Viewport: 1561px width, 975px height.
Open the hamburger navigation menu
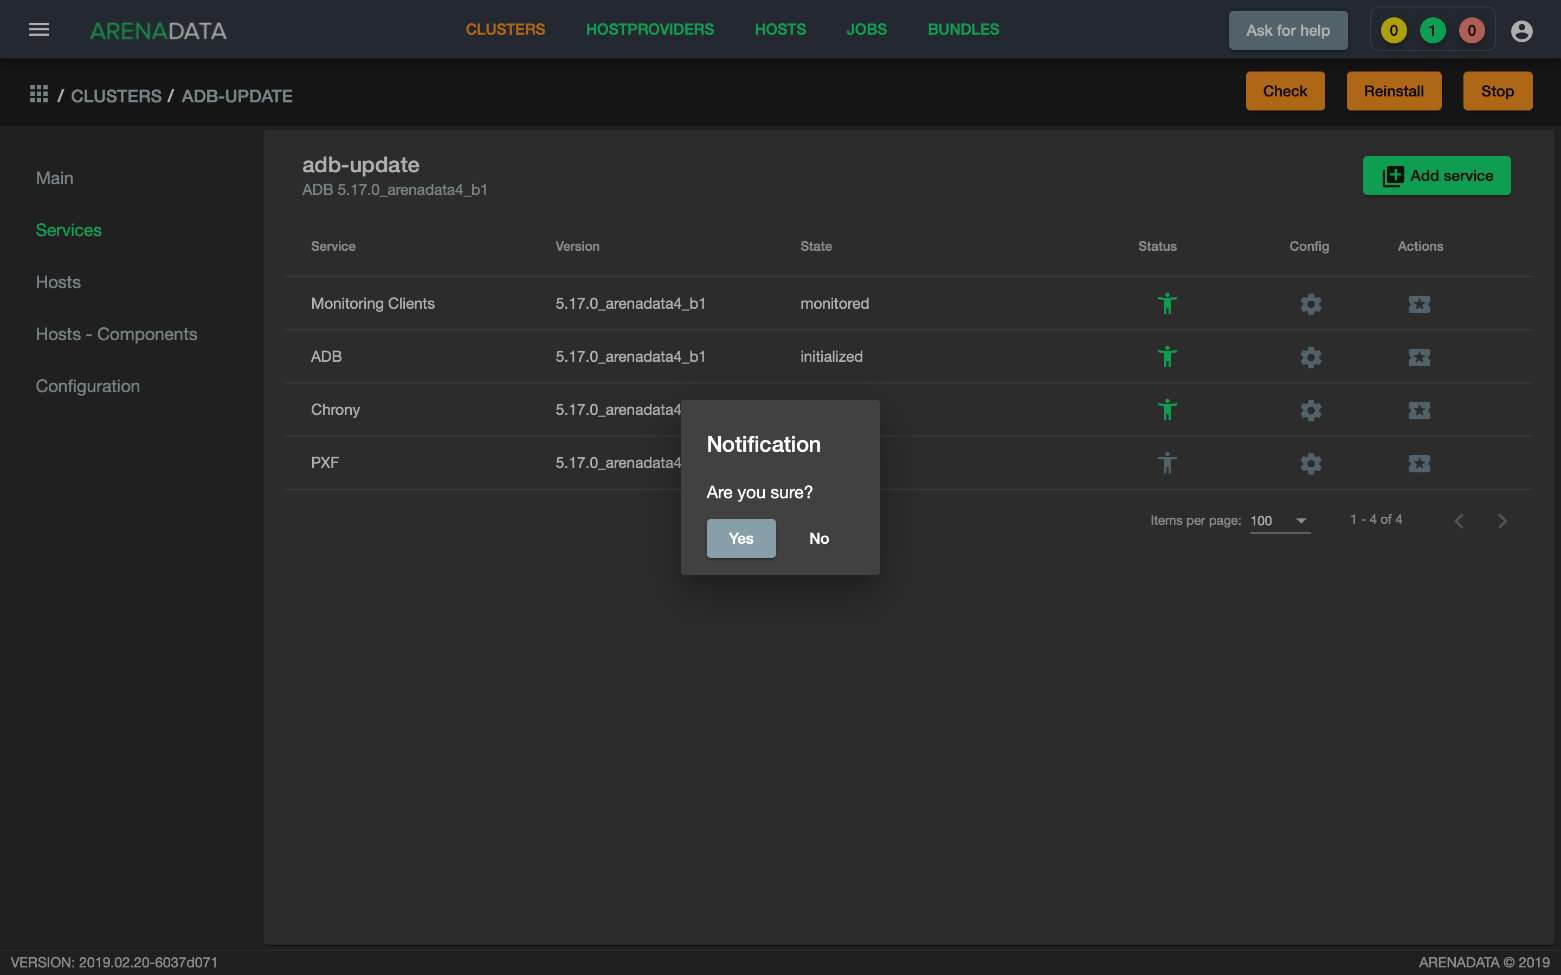39,30
